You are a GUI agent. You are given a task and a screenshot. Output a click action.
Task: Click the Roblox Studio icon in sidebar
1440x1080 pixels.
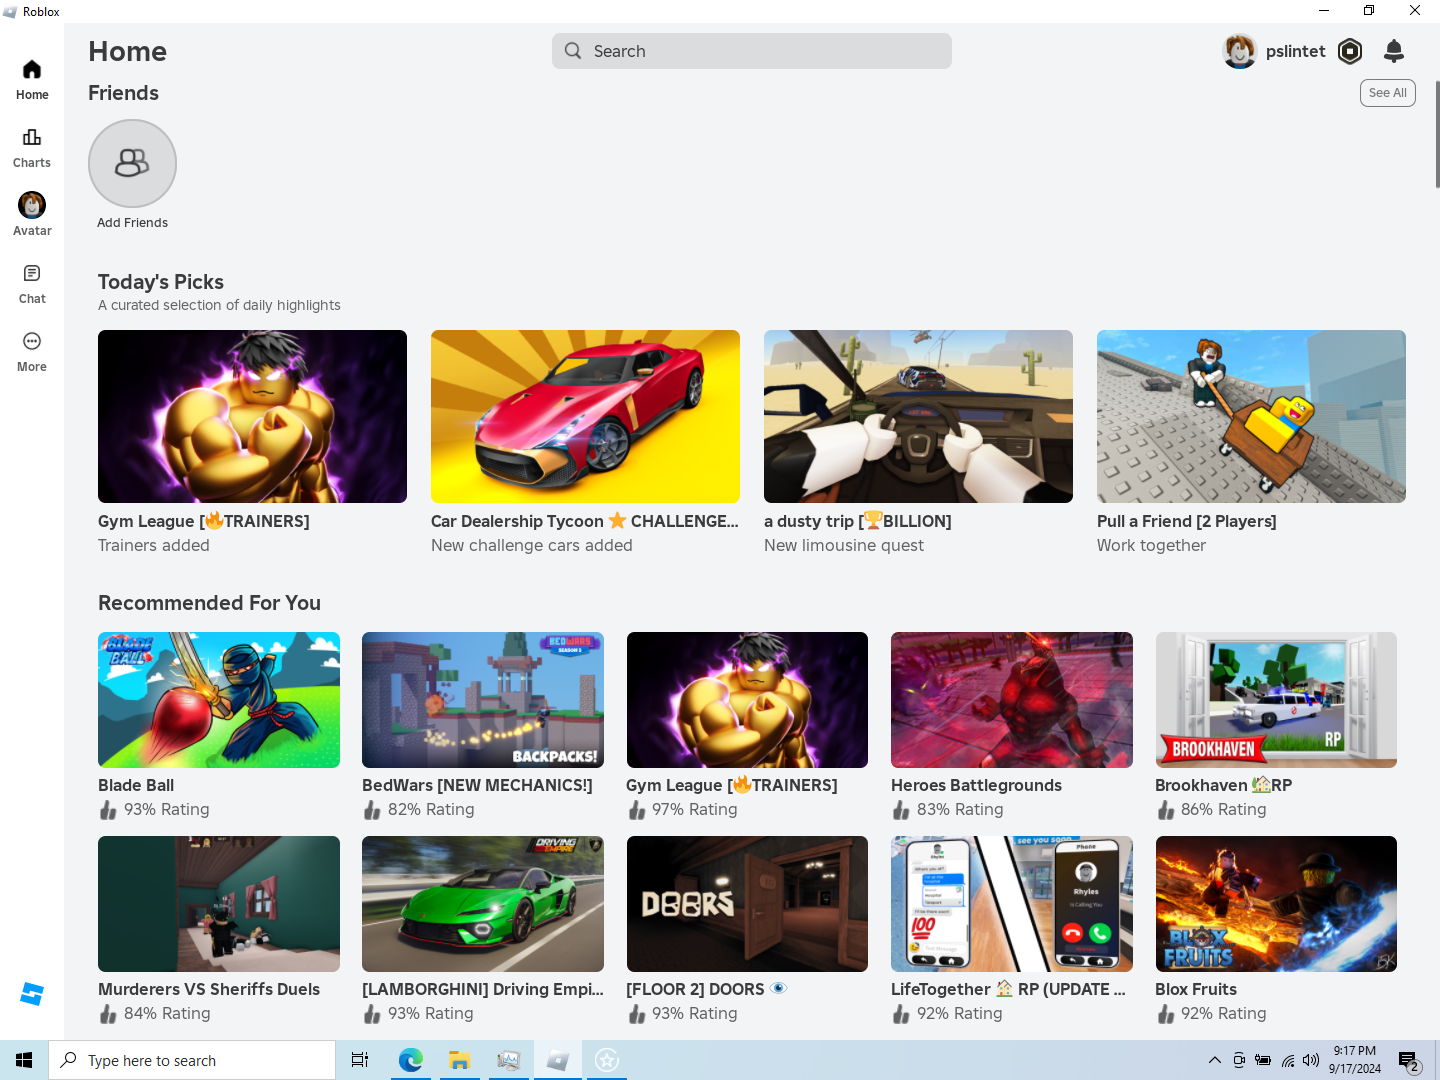pyautogui.click(x=32, y=994)
